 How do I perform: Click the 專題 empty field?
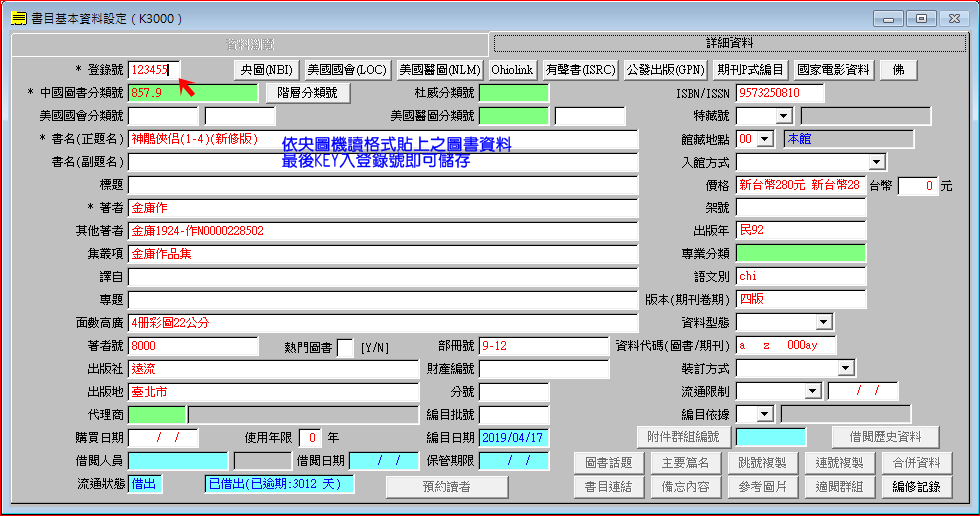pyautogui.click(x=382, y=300)
